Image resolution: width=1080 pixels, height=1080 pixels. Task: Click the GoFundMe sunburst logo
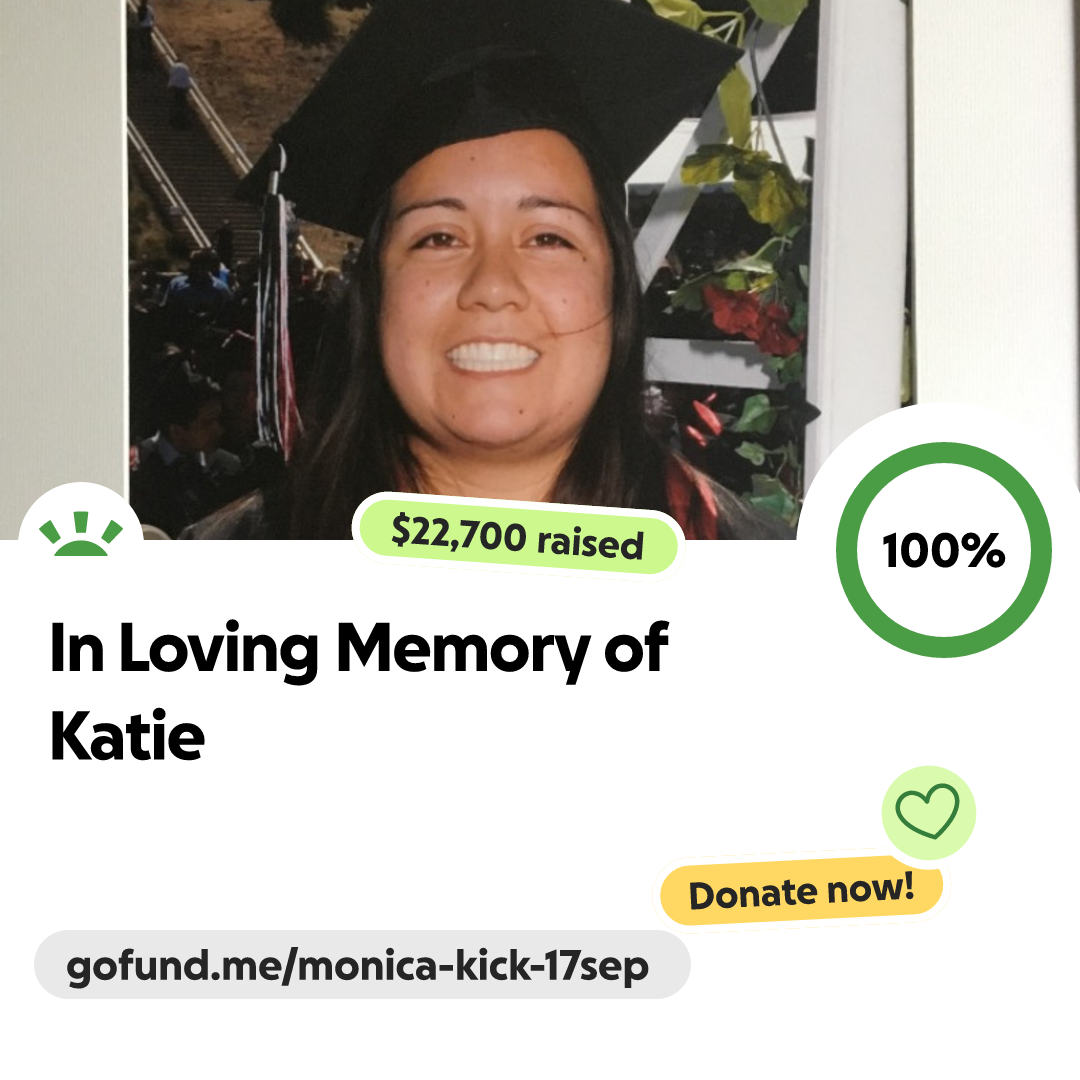click(x=81, y=534)
